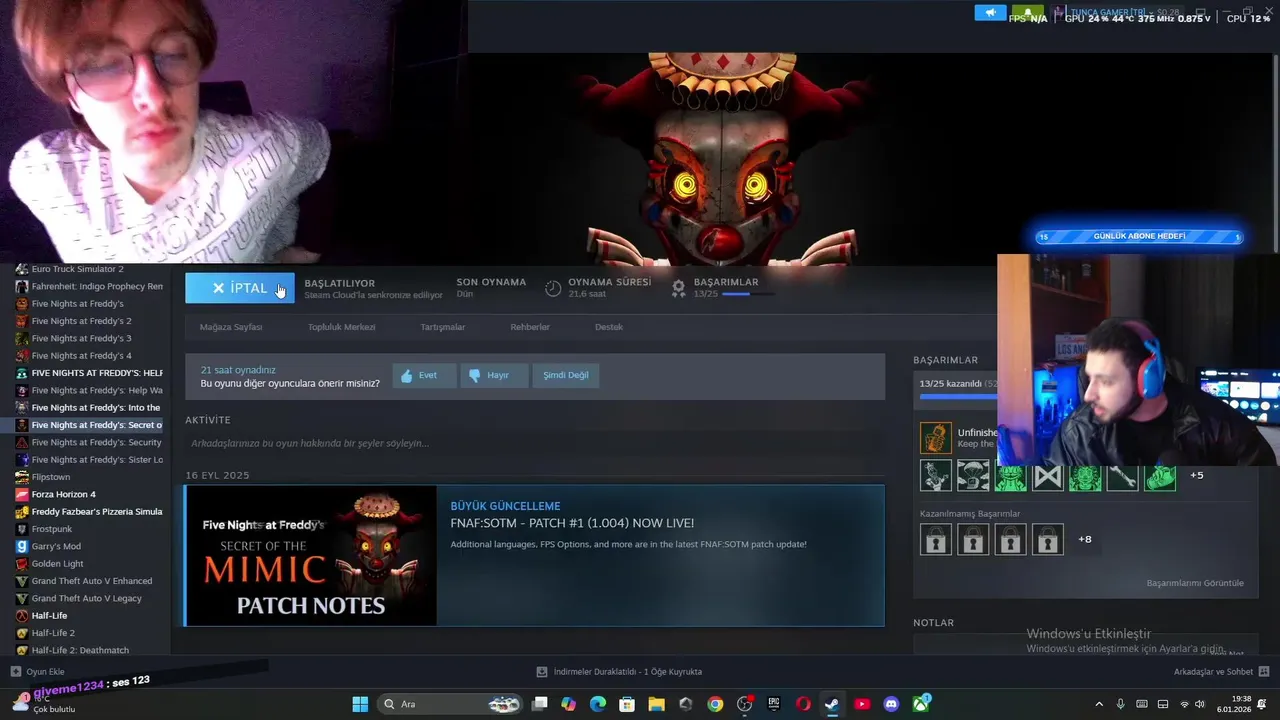Open Epic Games Launcher from taskbar

(x=774, y=704)
